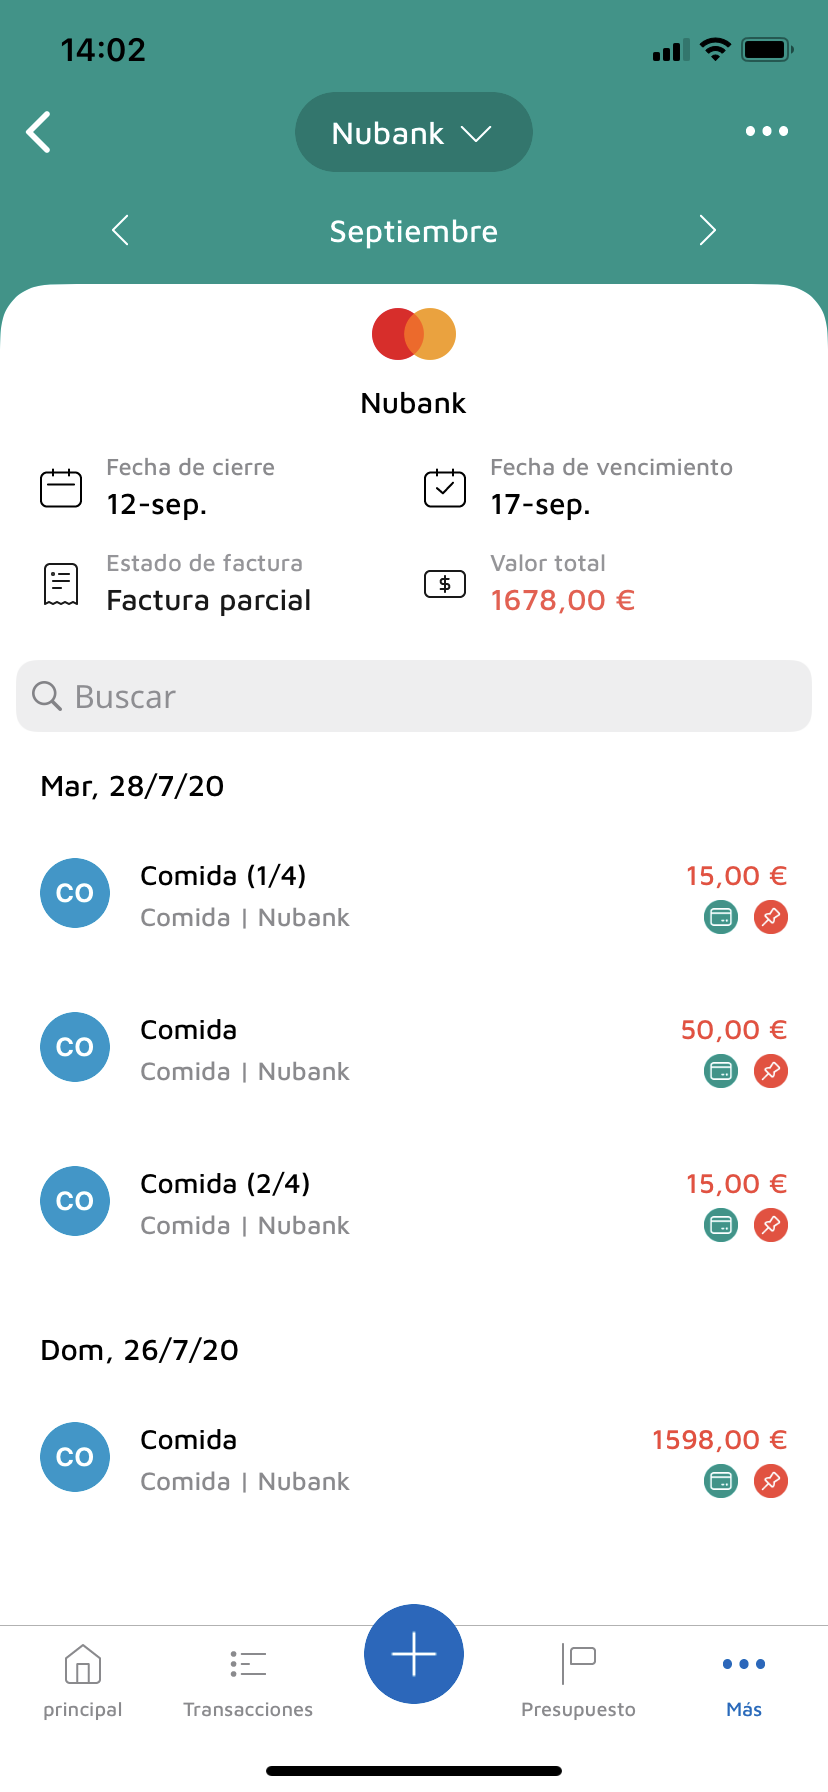The image size is (828, 1792).
Task: Tap the back arrow in header
Action: [40, 132]
